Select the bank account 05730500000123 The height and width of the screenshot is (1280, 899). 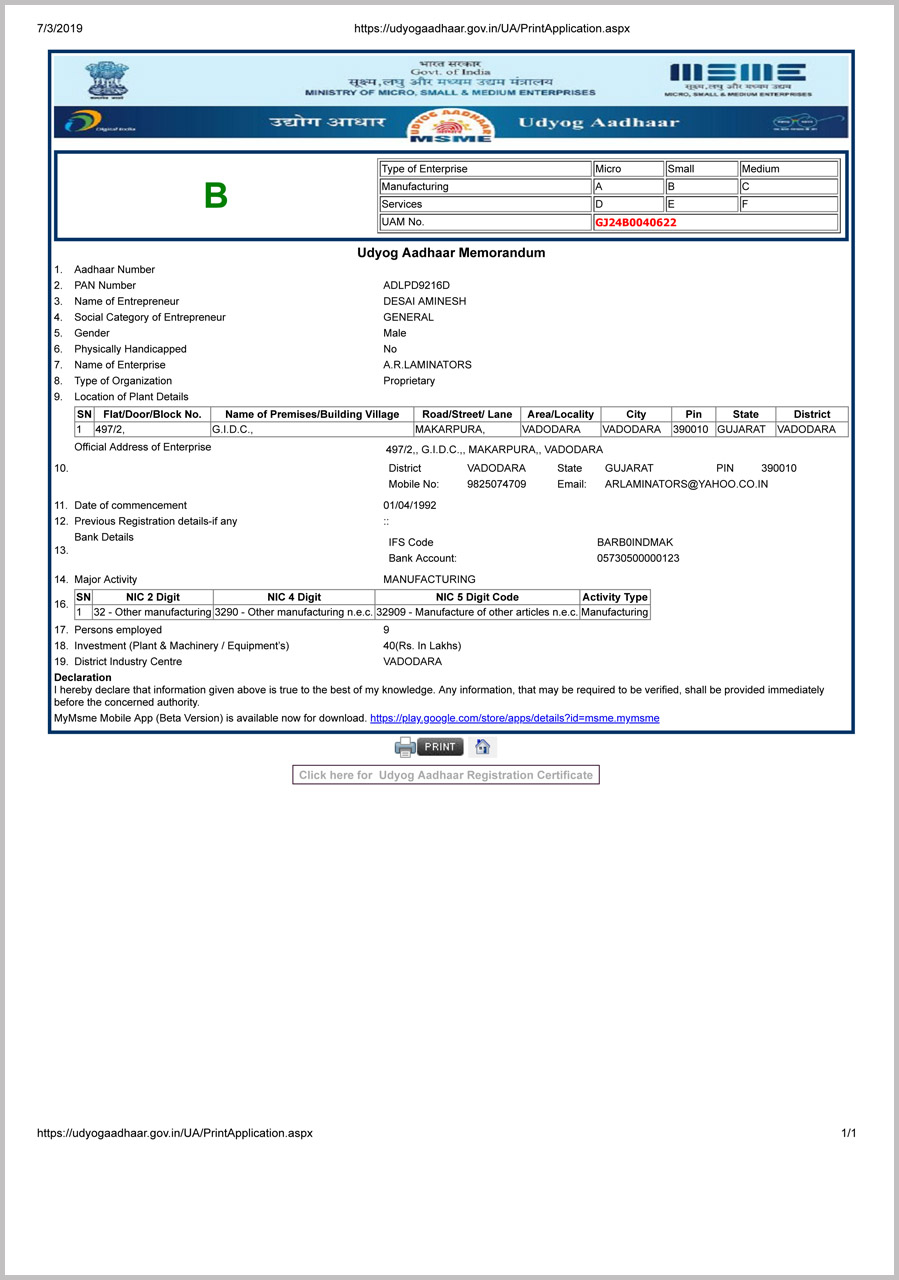point(638,558)
